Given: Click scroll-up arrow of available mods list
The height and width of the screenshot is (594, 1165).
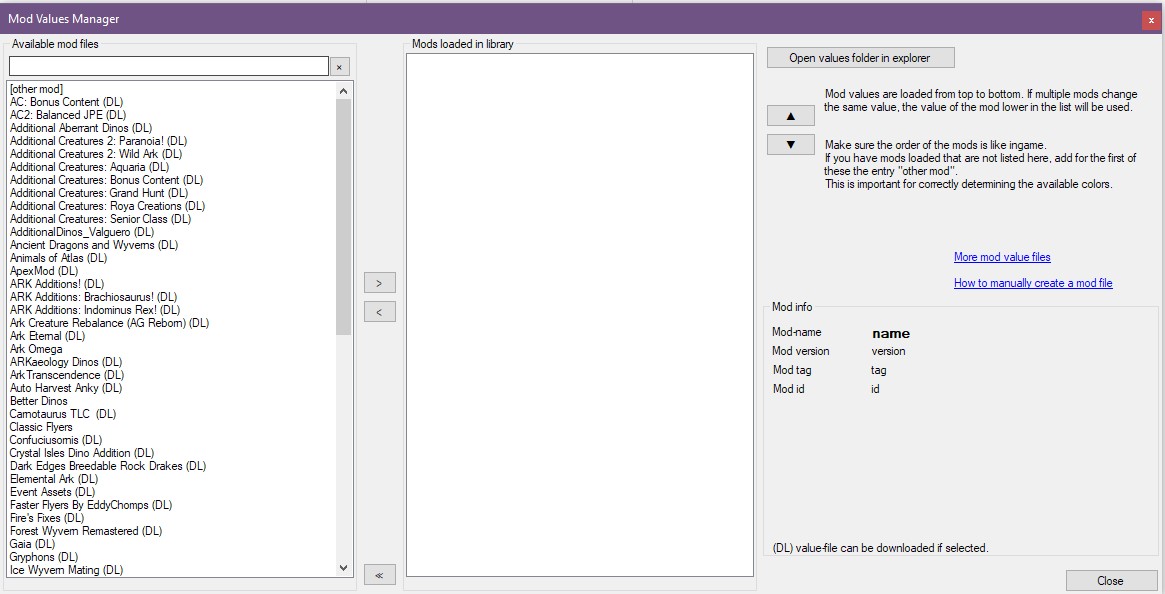Looking at the screenshot, I should click(343, 91).
